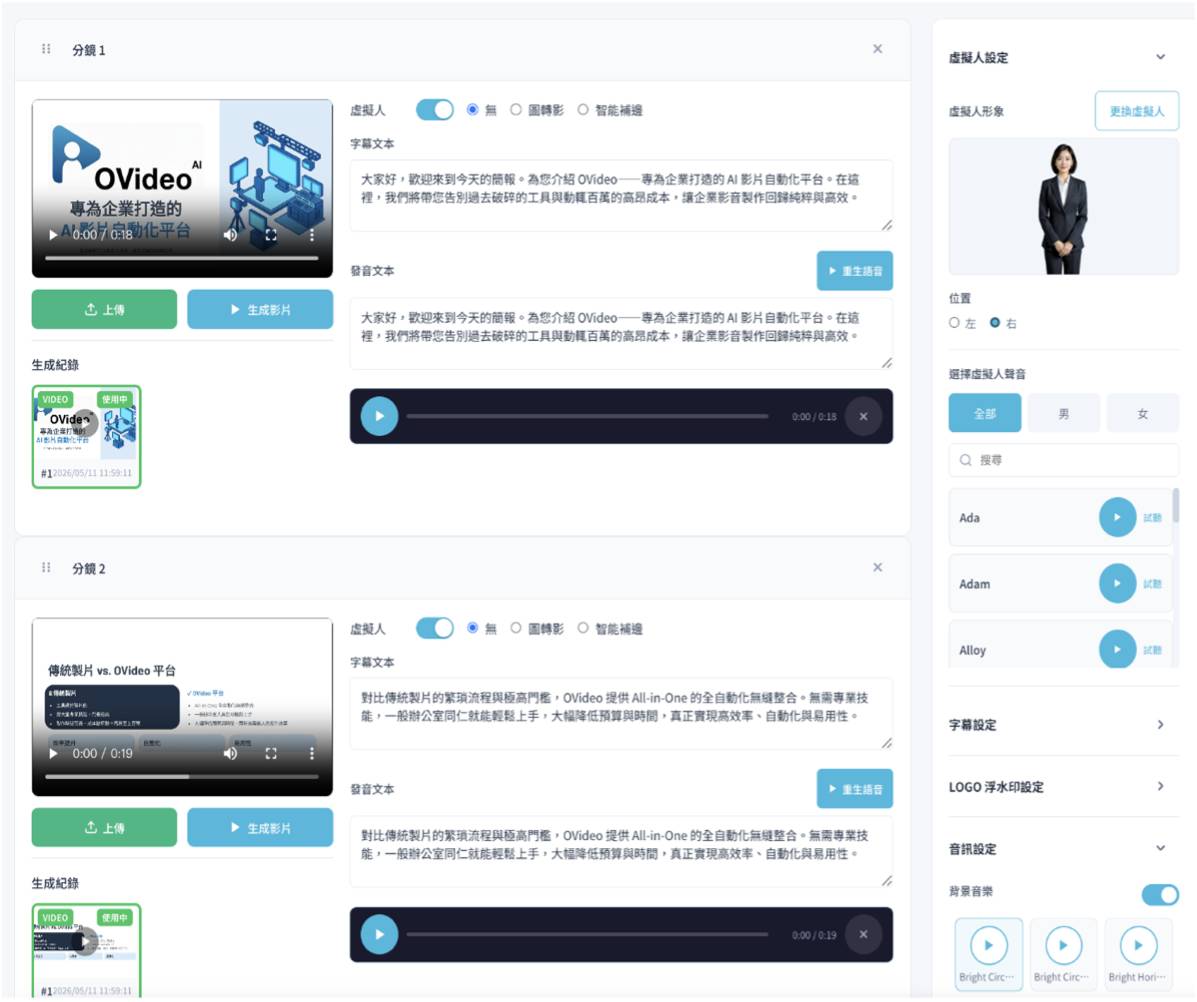Play the 分鏡 2 audio track

coord(379,934)
